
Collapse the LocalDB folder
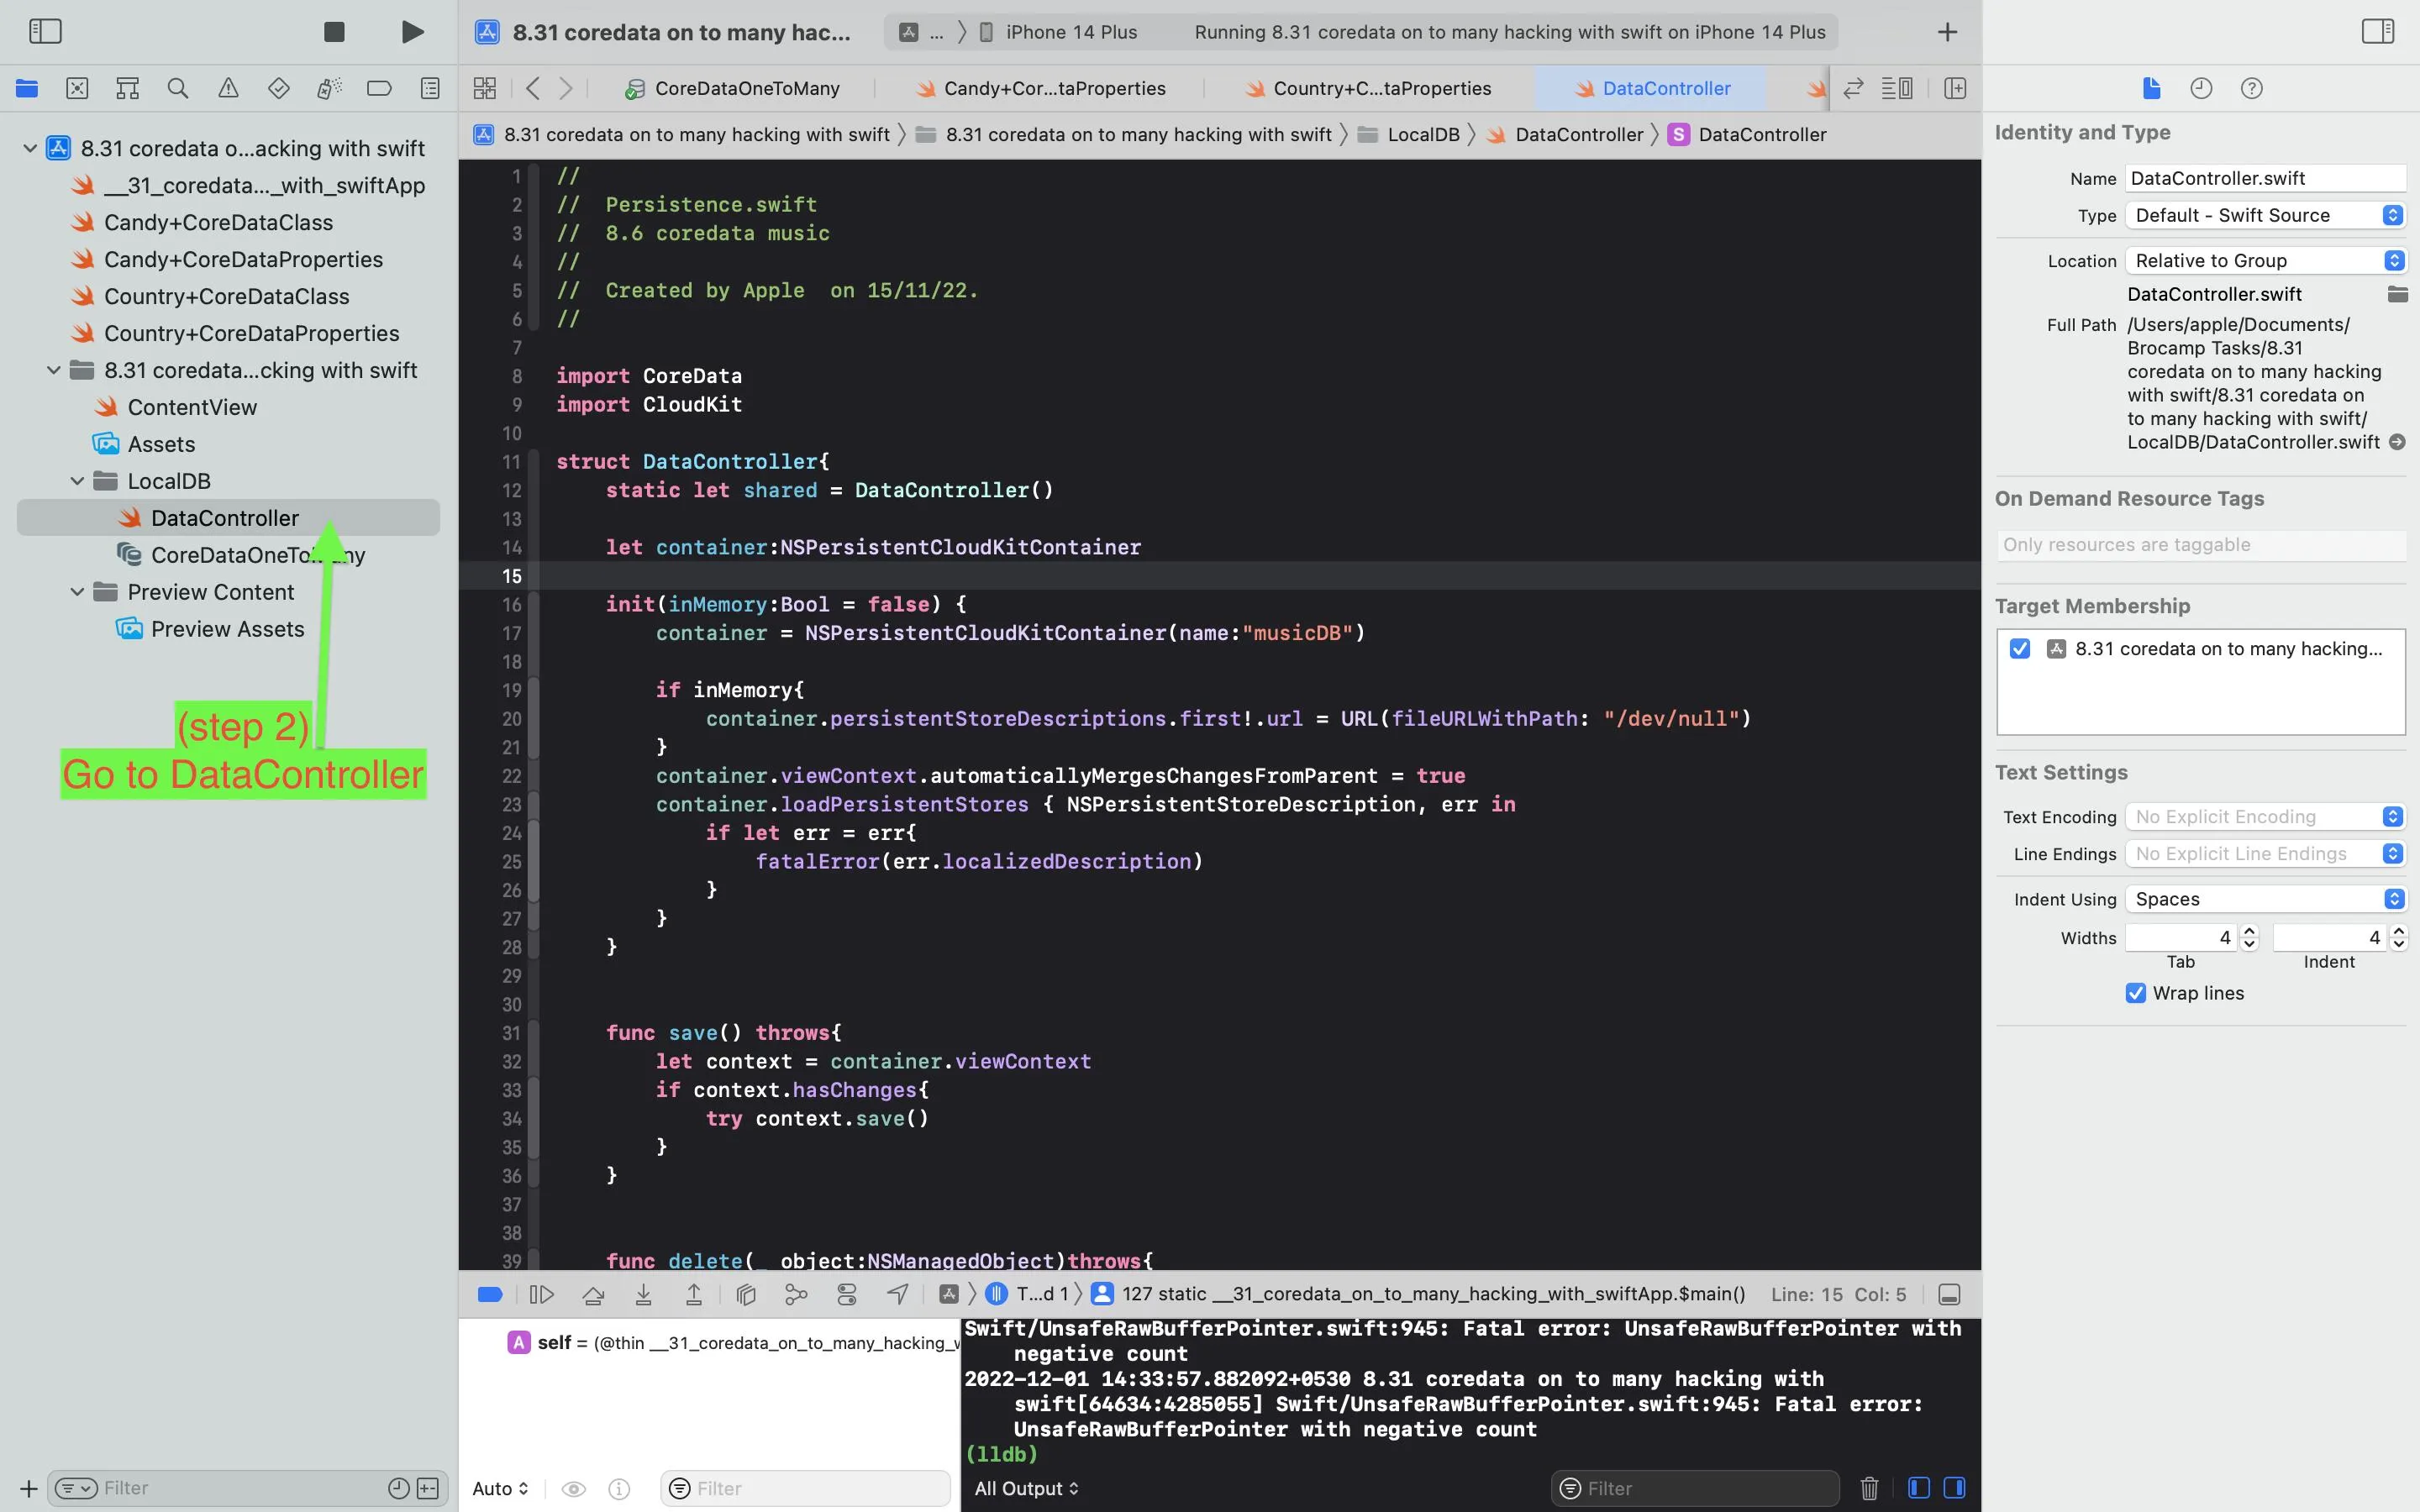tap(77, 481)
